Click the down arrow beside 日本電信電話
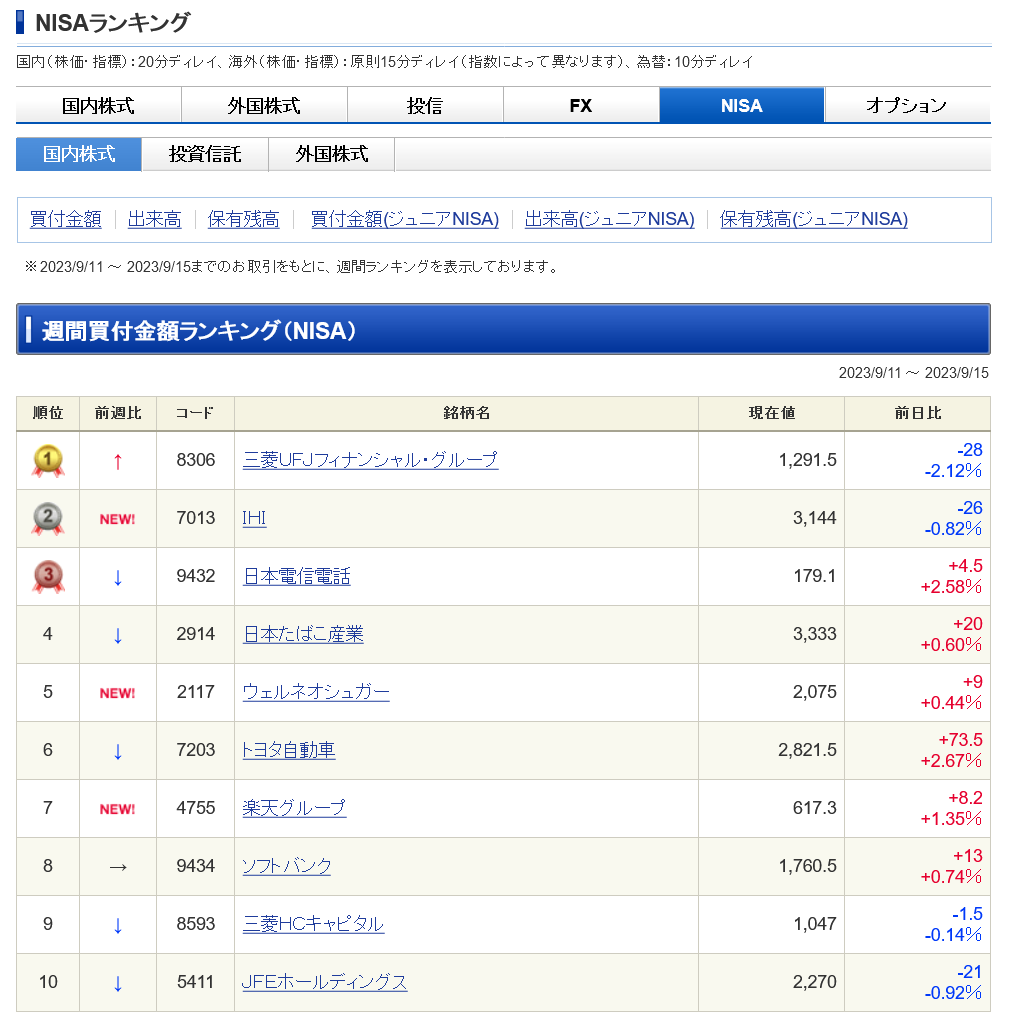The width and height of the screenshot is (1010, 1027). (117, 575)
